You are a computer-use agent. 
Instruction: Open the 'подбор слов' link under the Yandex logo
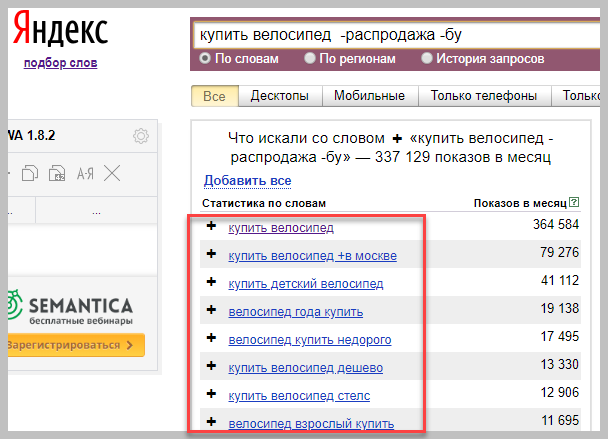click(x=59, y=64)
